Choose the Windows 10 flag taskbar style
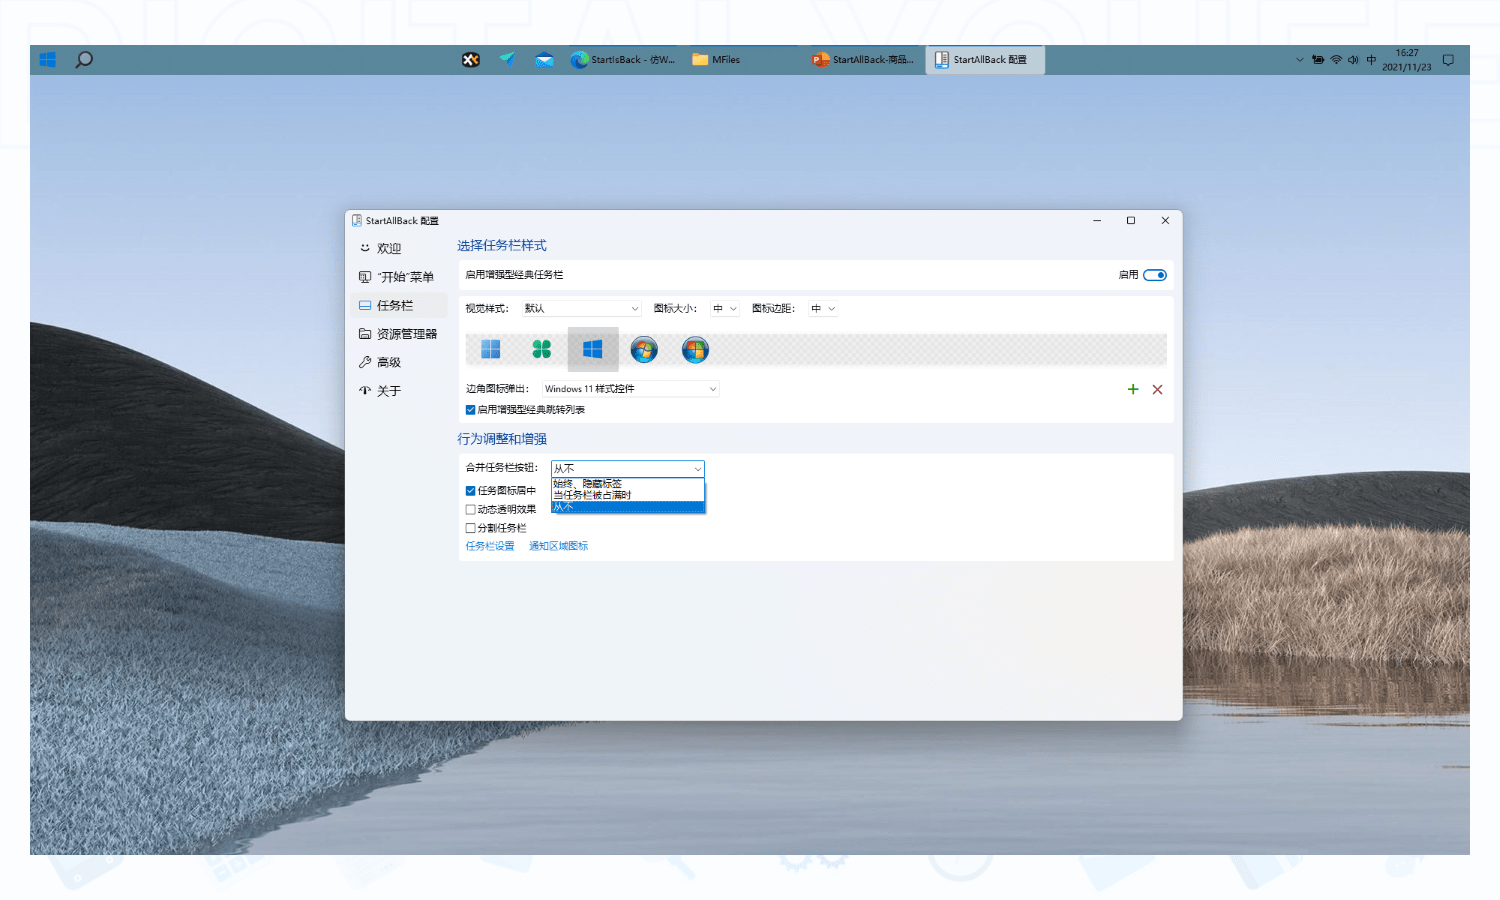 593,349
